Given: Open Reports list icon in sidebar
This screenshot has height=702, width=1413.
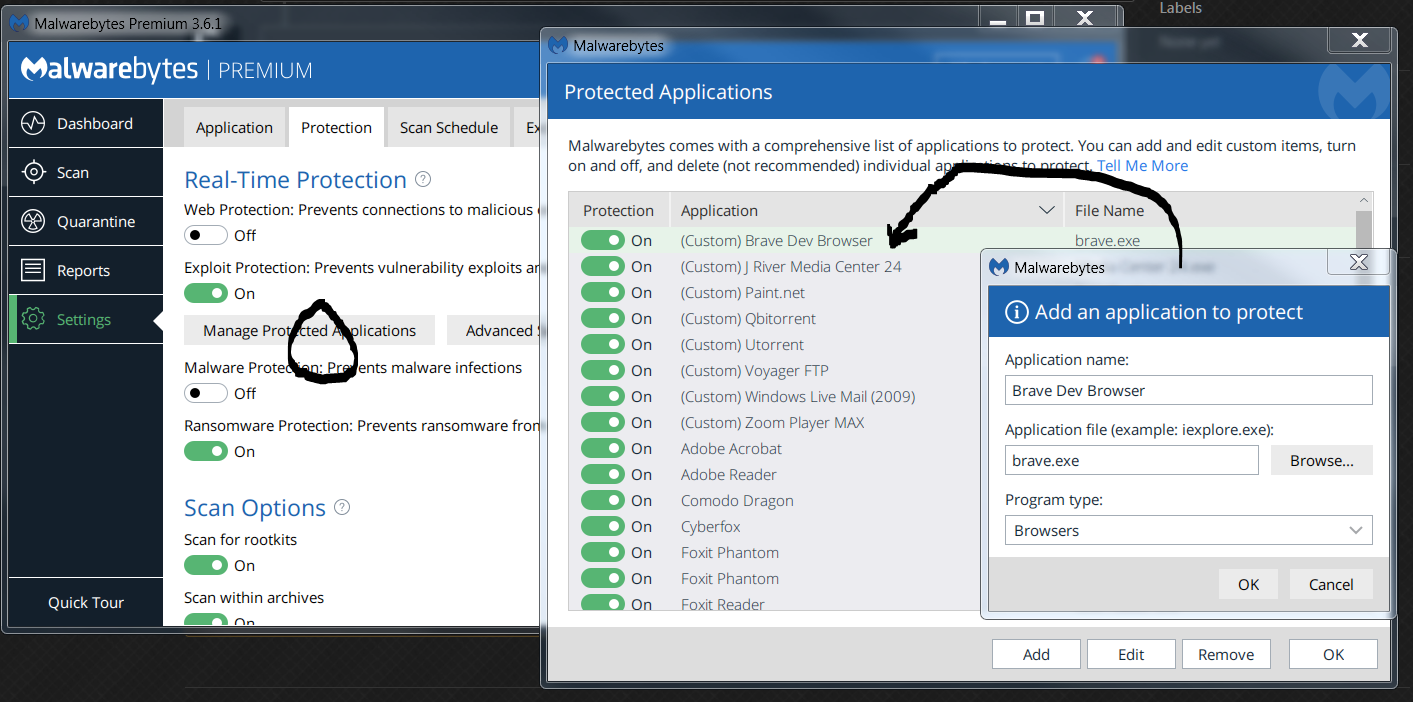Looking at the screenshot, I should pos(34,270).
